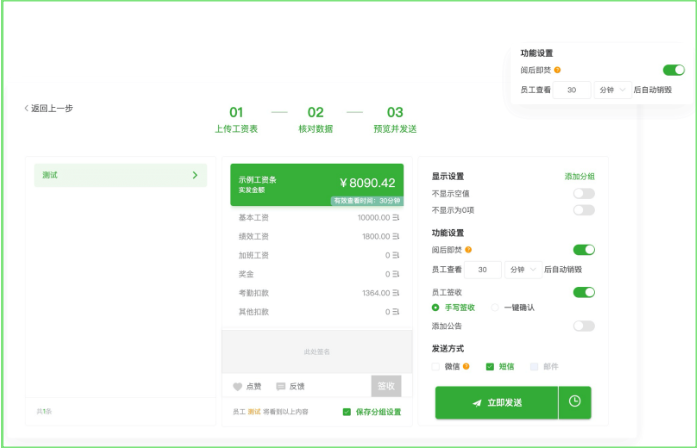Select the 手写签收 radio option

[x=453, y=308]
